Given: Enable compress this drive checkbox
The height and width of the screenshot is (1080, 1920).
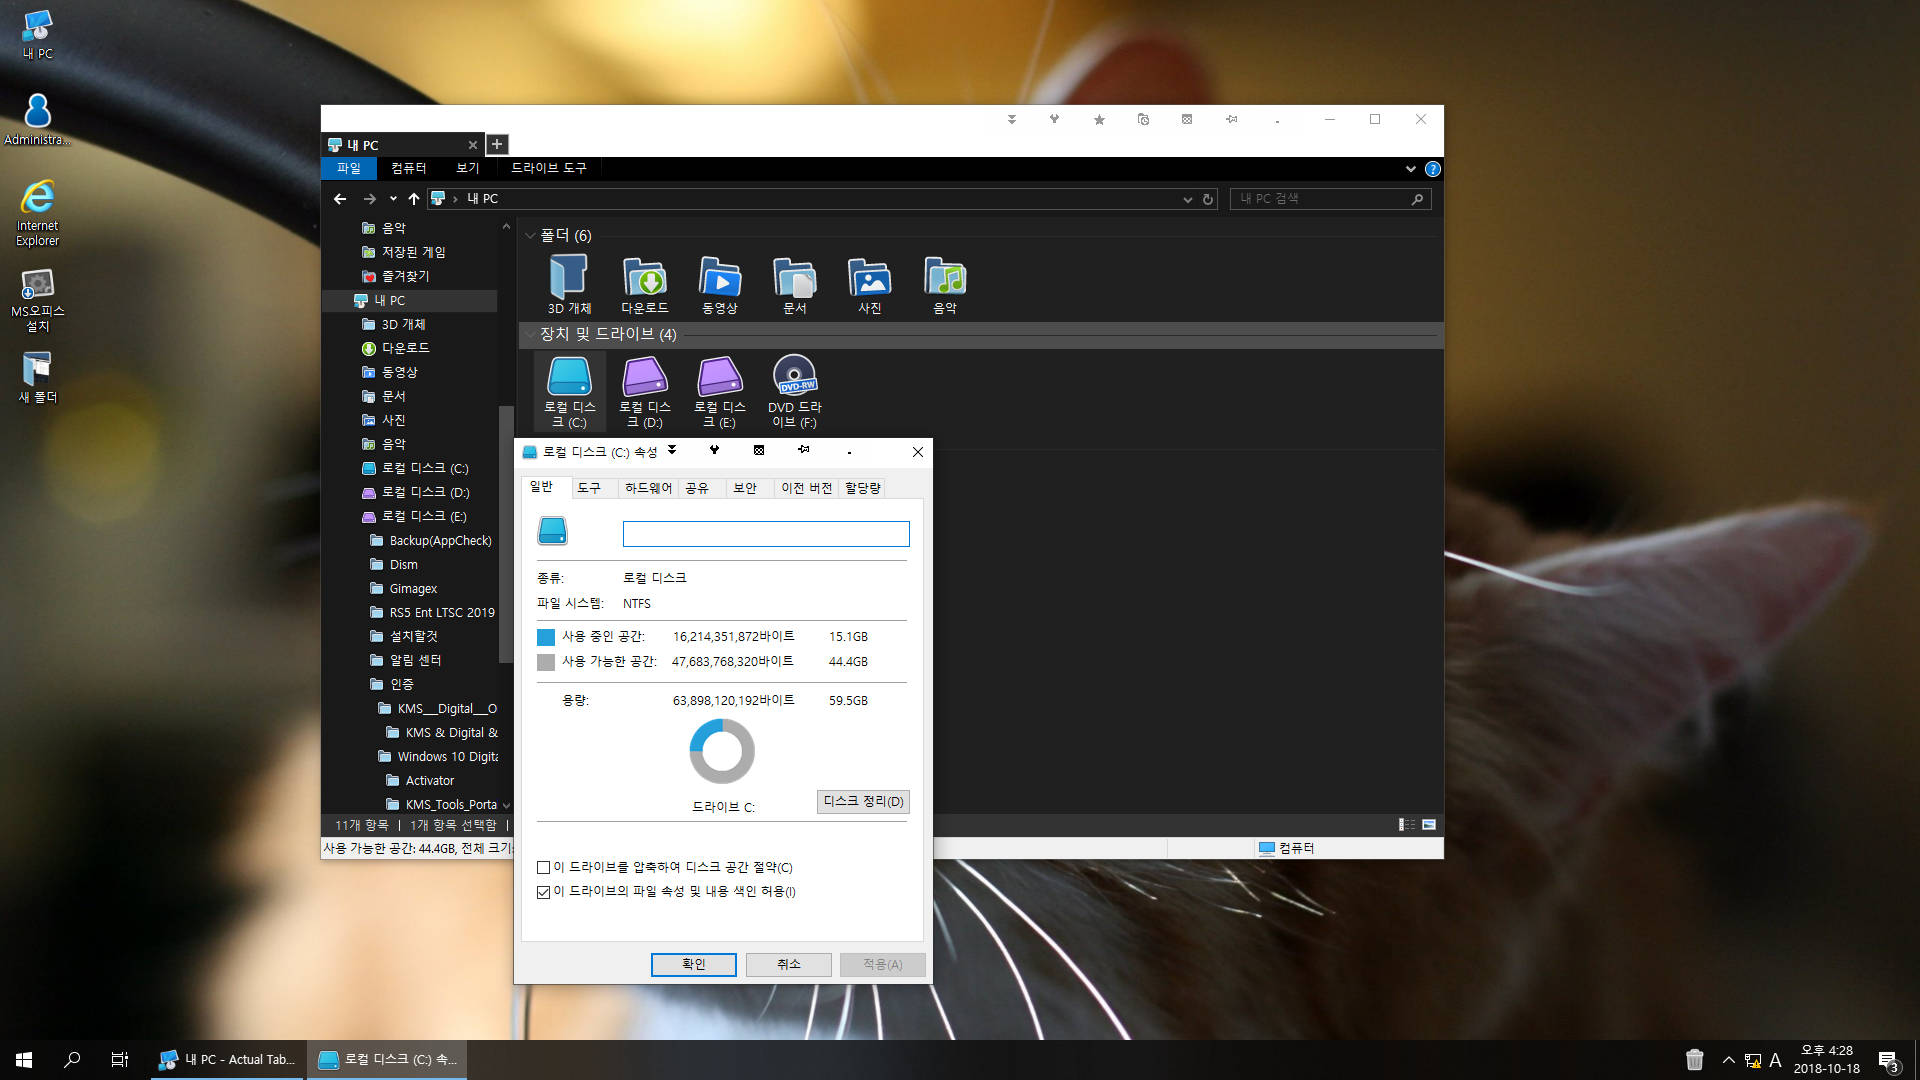Looking at the screenshot, I should 543,867.
